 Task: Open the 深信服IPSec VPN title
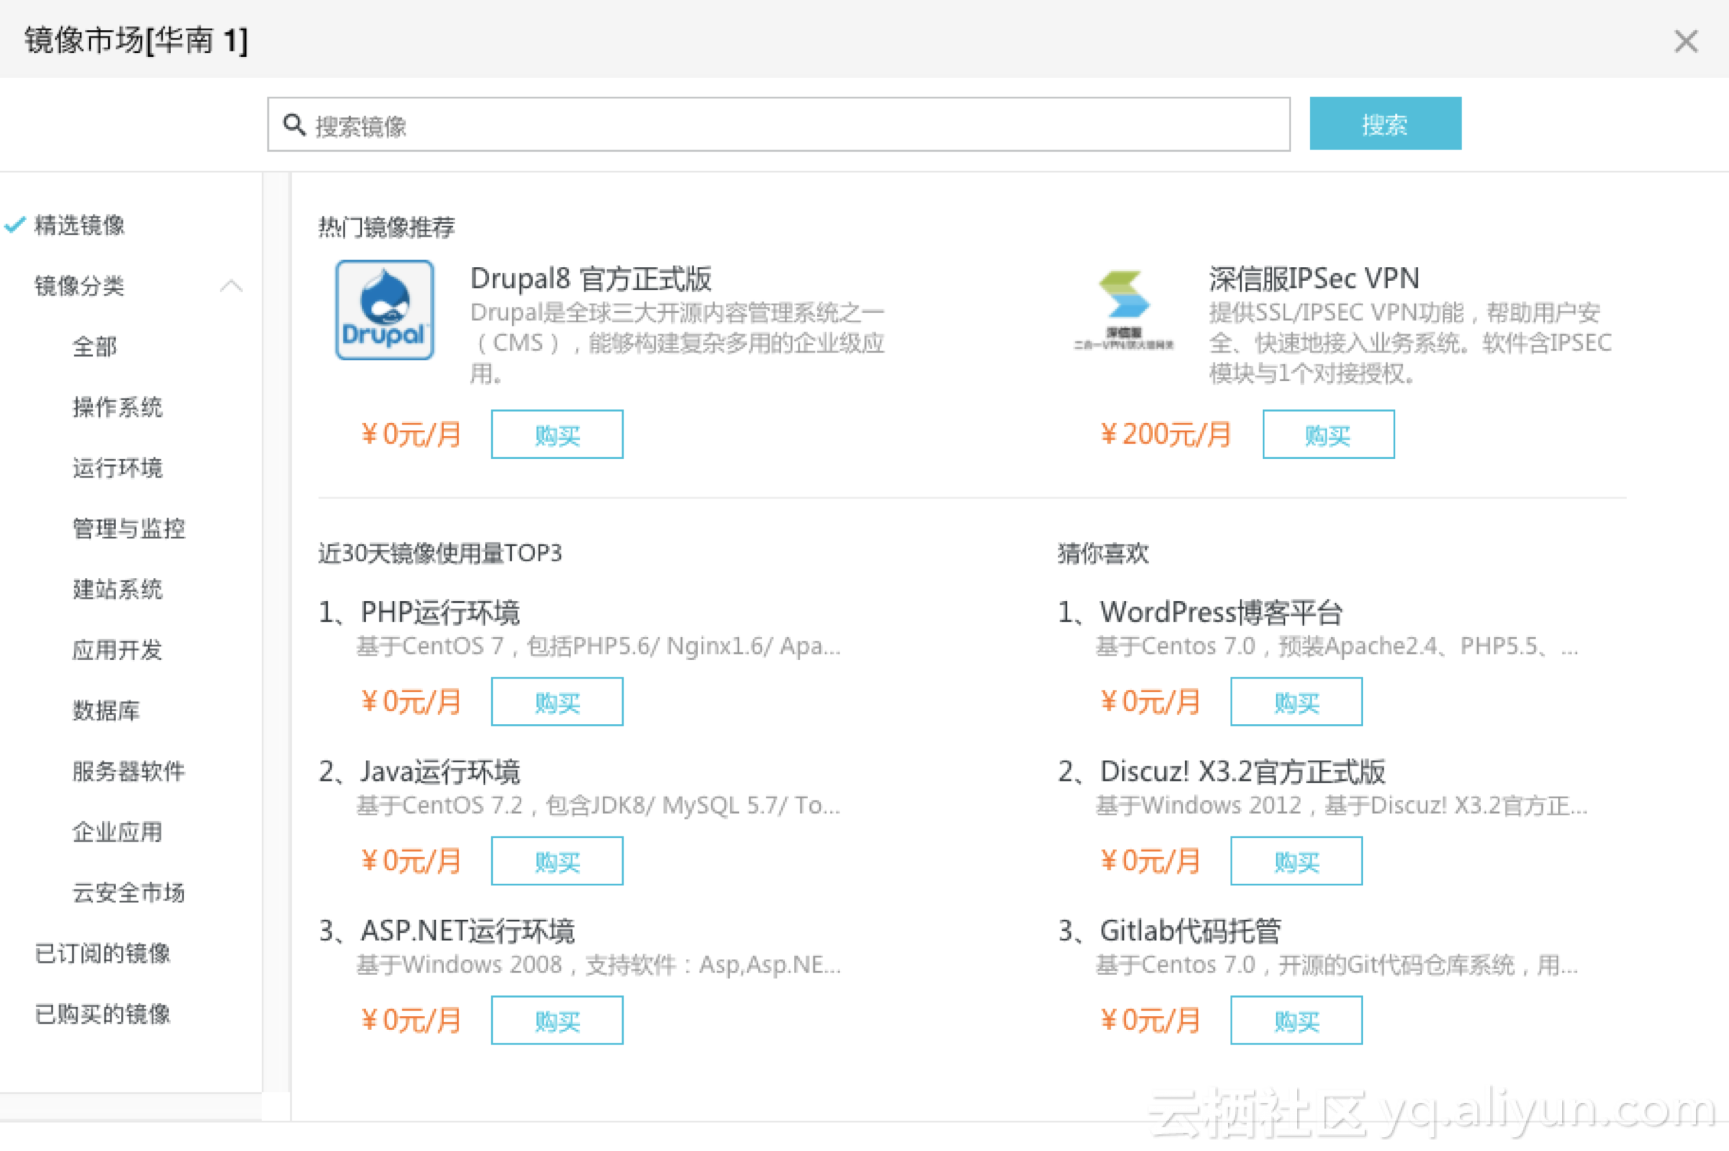coord(1314,278)
